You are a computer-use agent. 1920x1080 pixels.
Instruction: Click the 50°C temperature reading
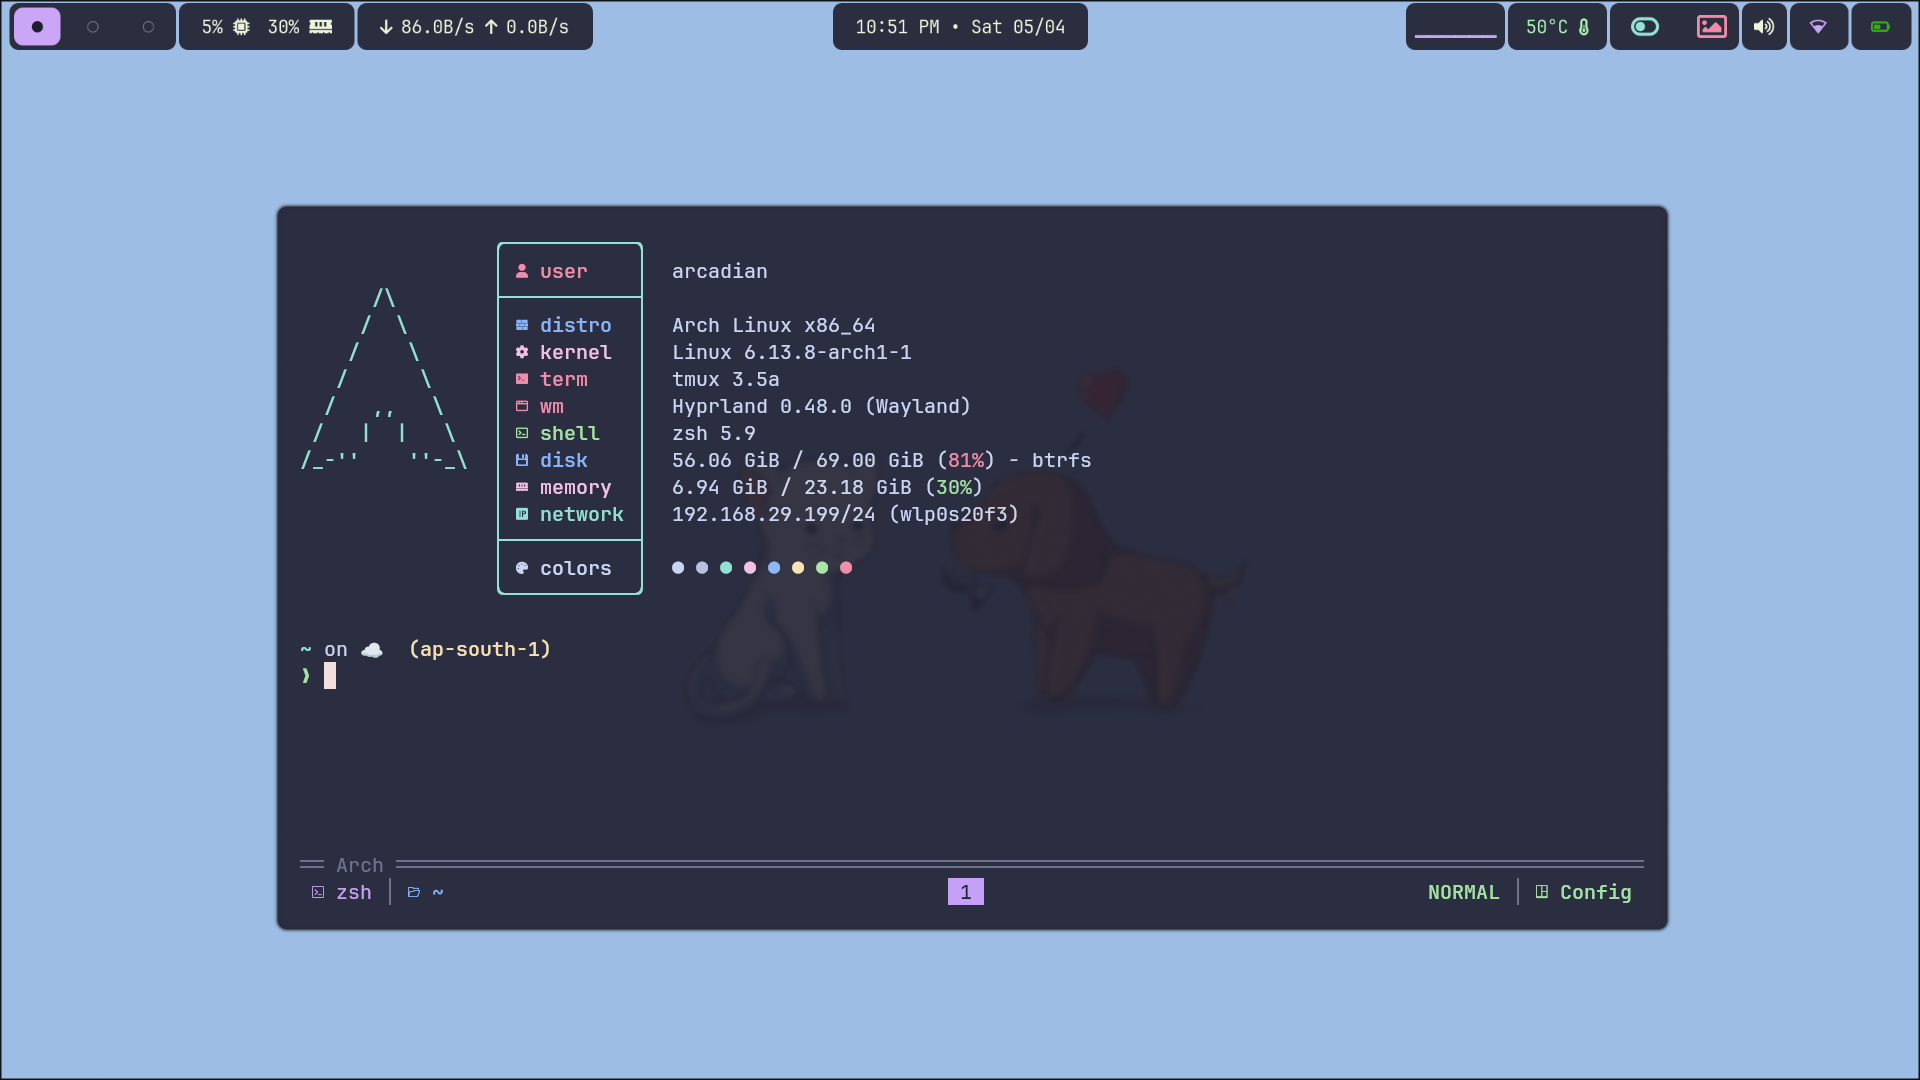pos(1547,27)
